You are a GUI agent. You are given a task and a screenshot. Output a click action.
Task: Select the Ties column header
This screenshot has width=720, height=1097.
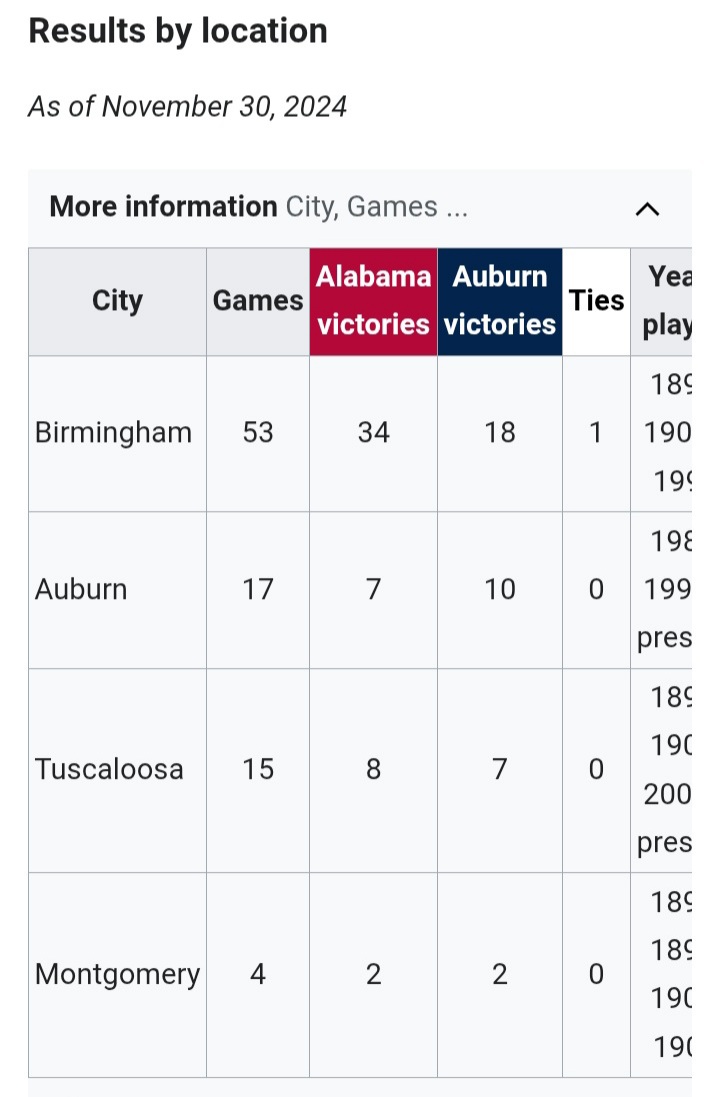(x=596, y=302)
